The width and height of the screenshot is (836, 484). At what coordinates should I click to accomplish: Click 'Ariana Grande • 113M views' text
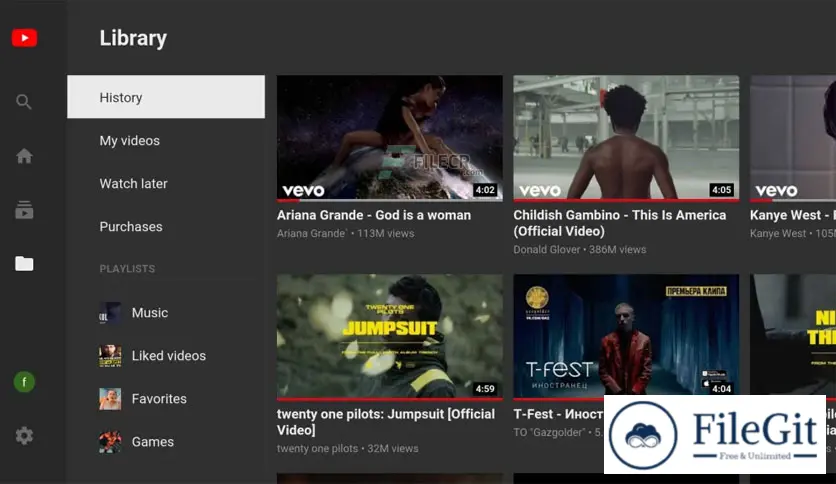pos(345,233)
